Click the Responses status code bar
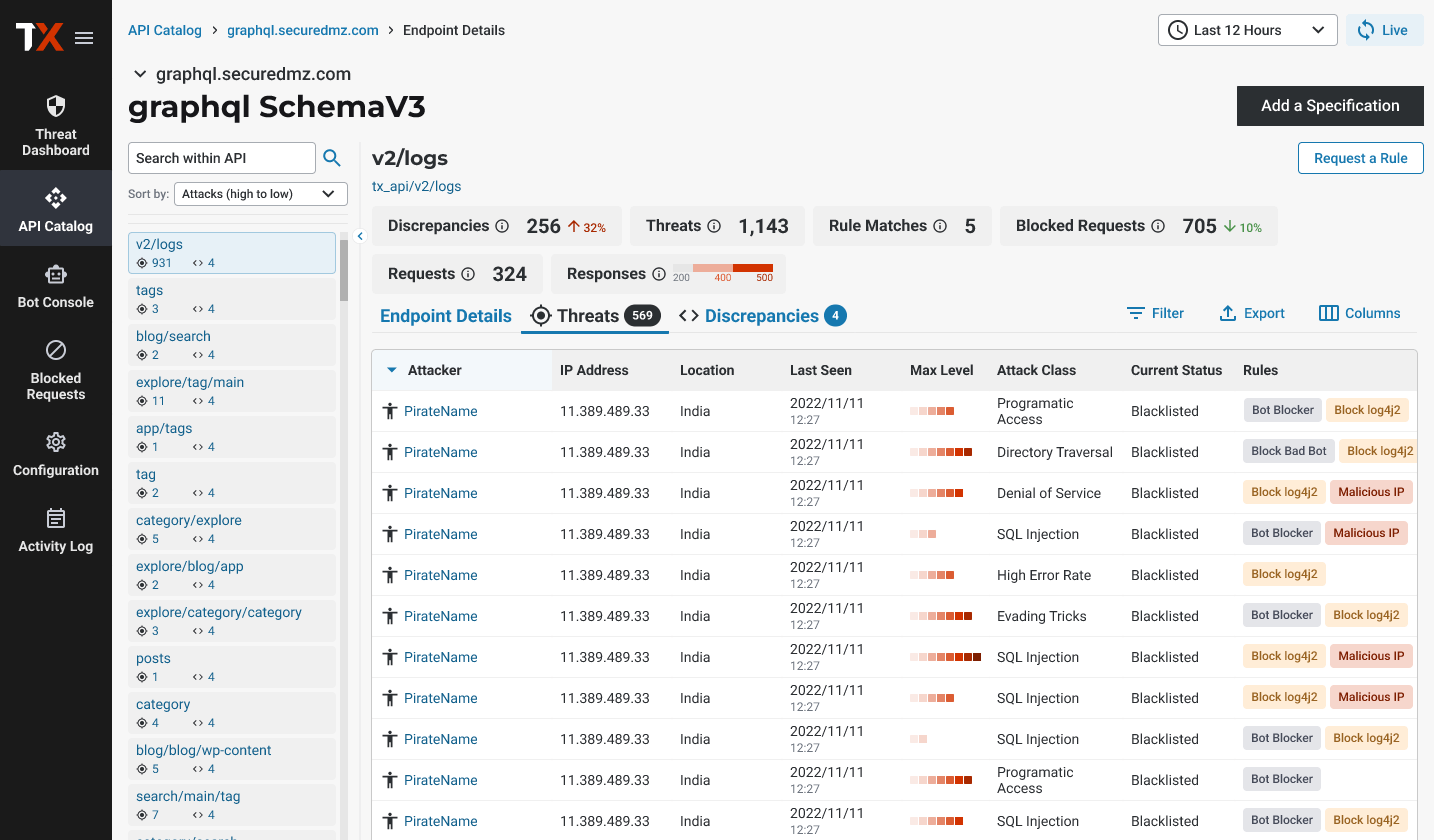This screenshot has width=1434, height=840. pos(723,268)
